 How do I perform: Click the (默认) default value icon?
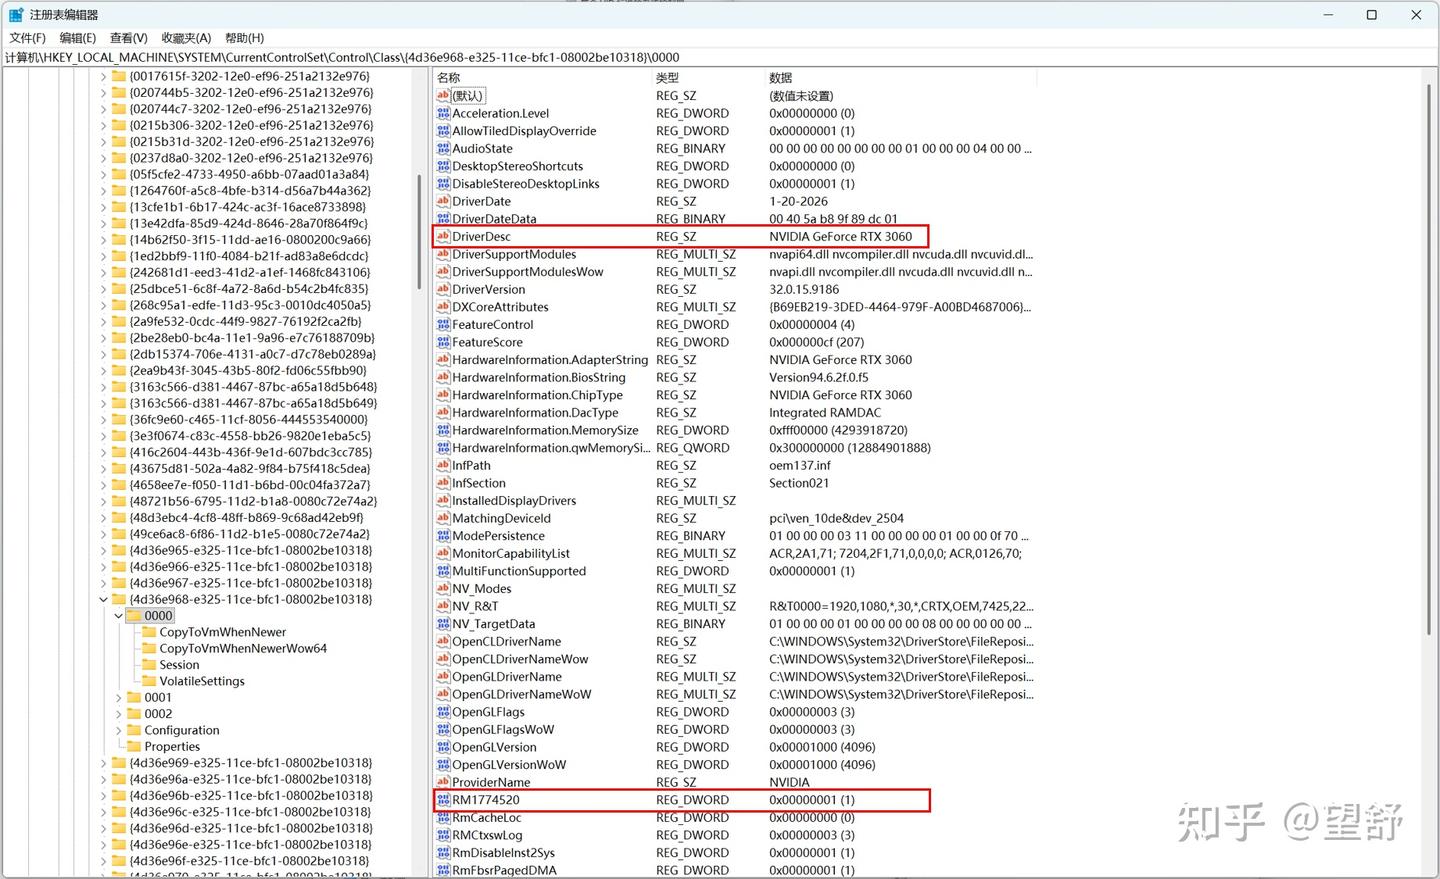click(443, 96)
